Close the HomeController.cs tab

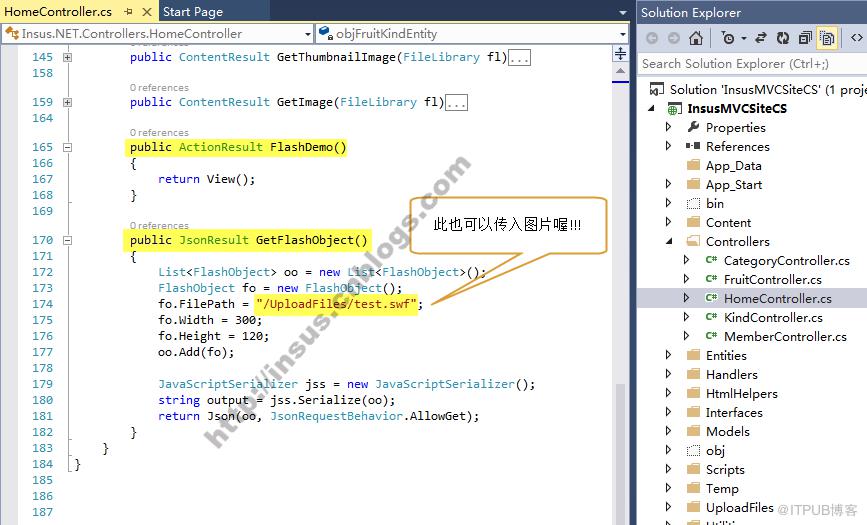pos(147,12)
